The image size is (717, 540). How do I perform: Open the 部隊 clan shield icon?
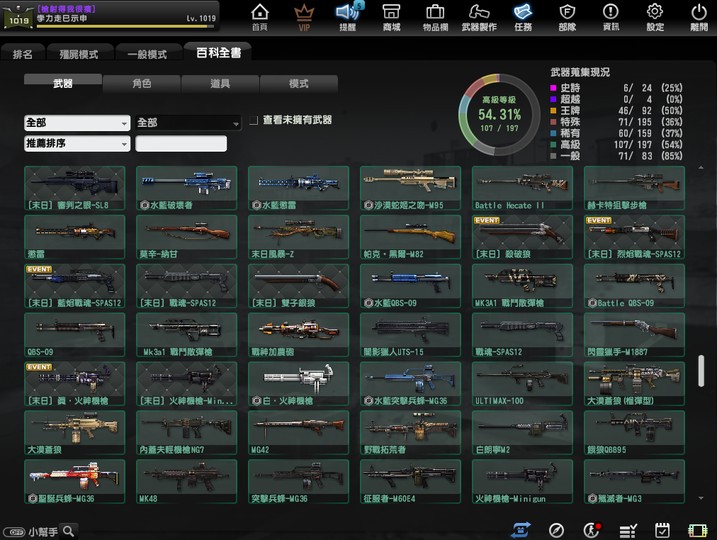click(567, 16)
